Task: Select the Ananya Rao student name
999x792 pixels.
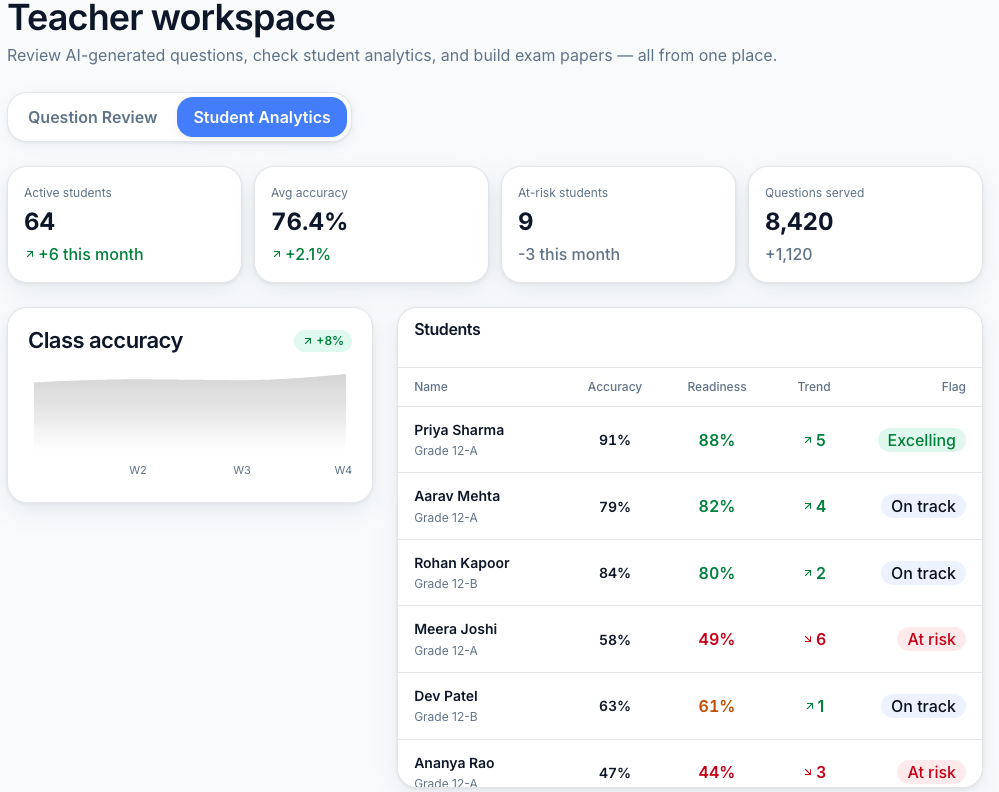Action: [454, 763]
